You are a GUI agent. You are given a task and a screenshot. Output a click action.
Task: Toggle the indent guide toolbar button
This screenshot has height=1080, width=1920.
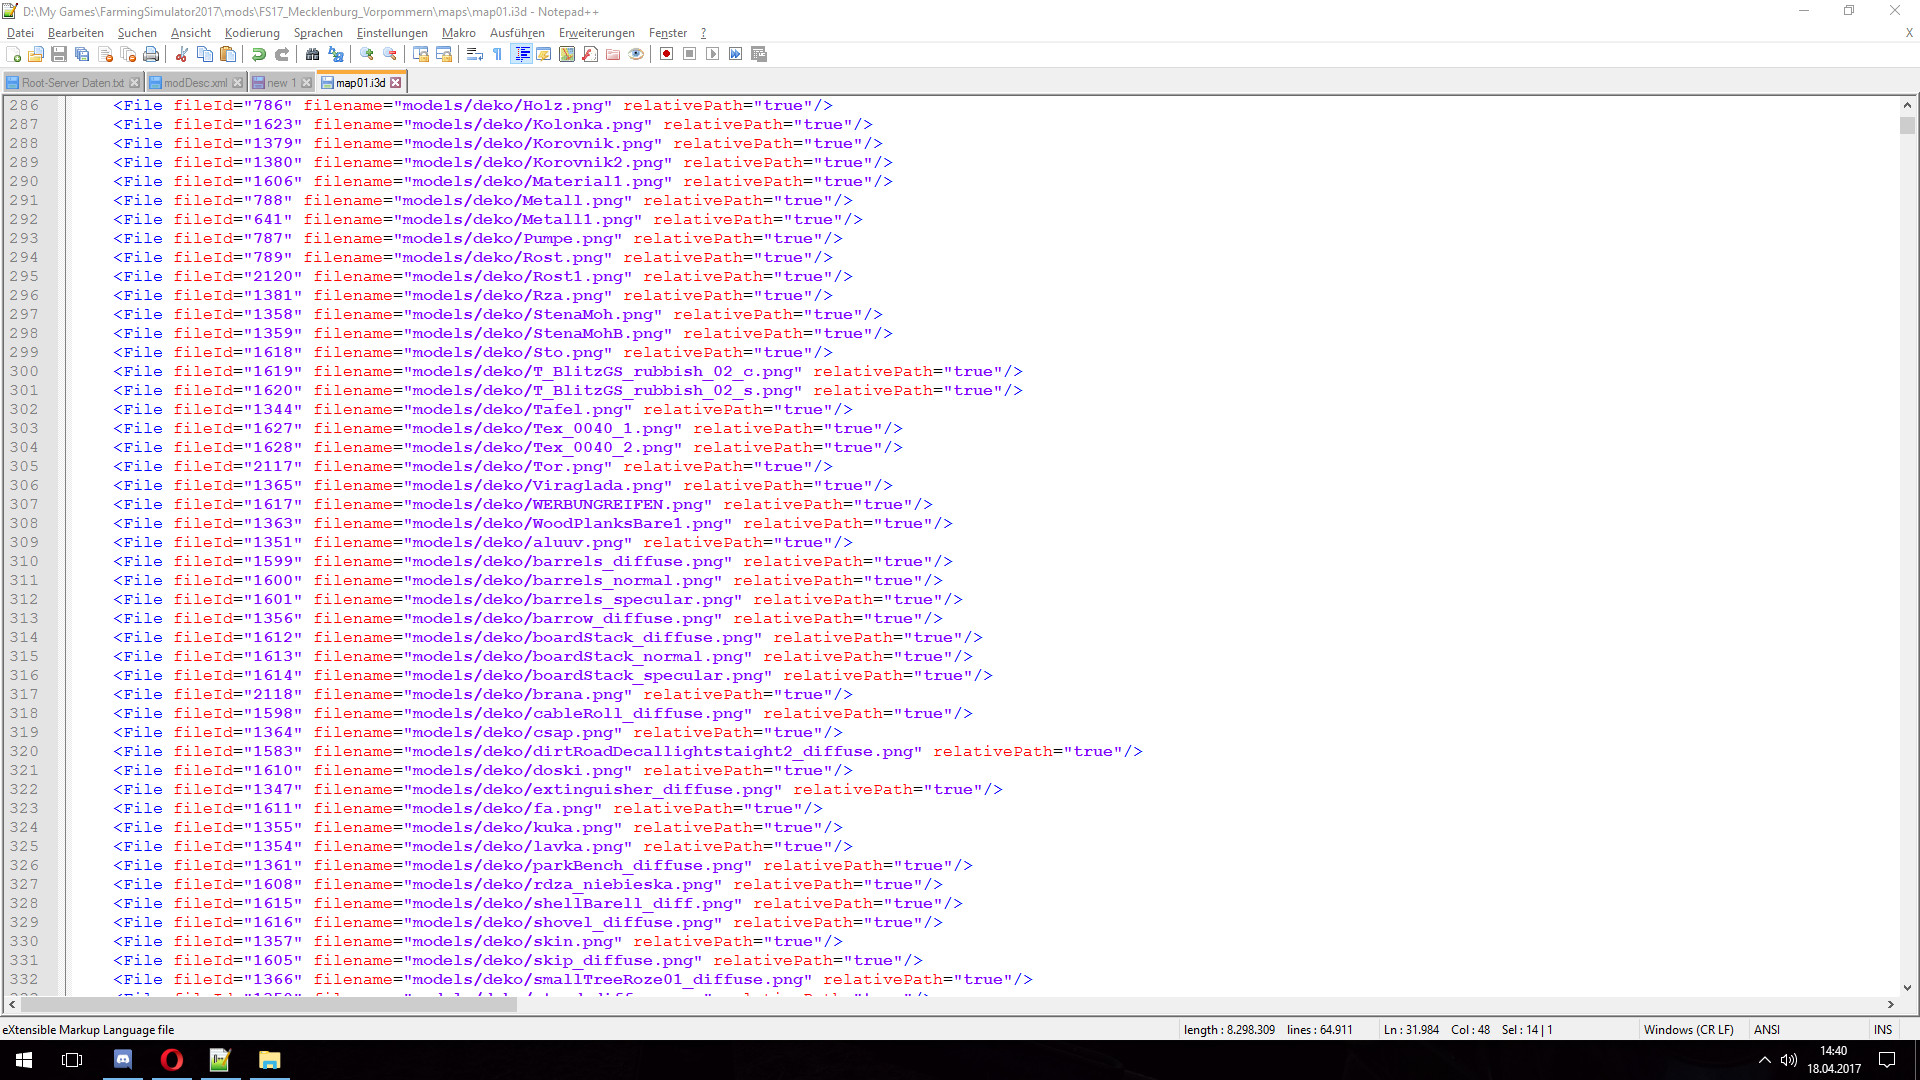pyautogui.click(x=521, y=54)
